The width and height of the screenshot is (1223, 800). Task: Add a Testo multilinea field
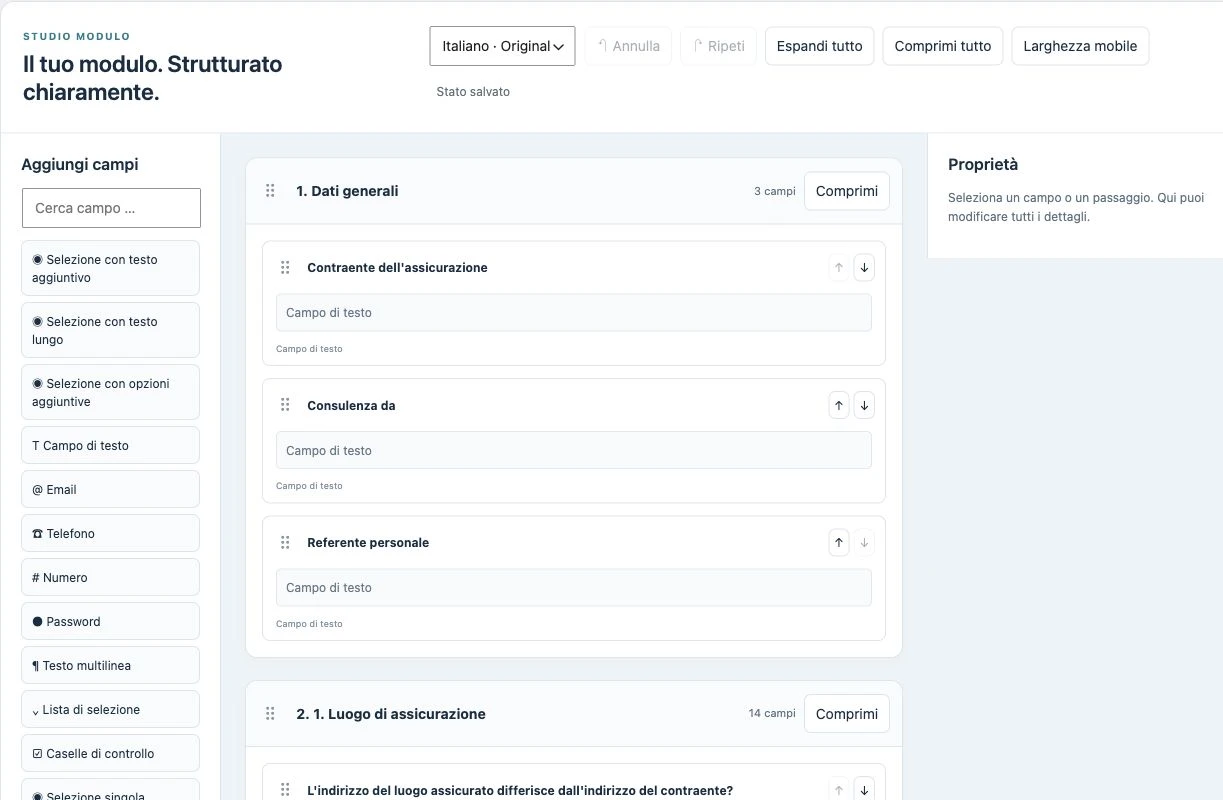(110, 666)
